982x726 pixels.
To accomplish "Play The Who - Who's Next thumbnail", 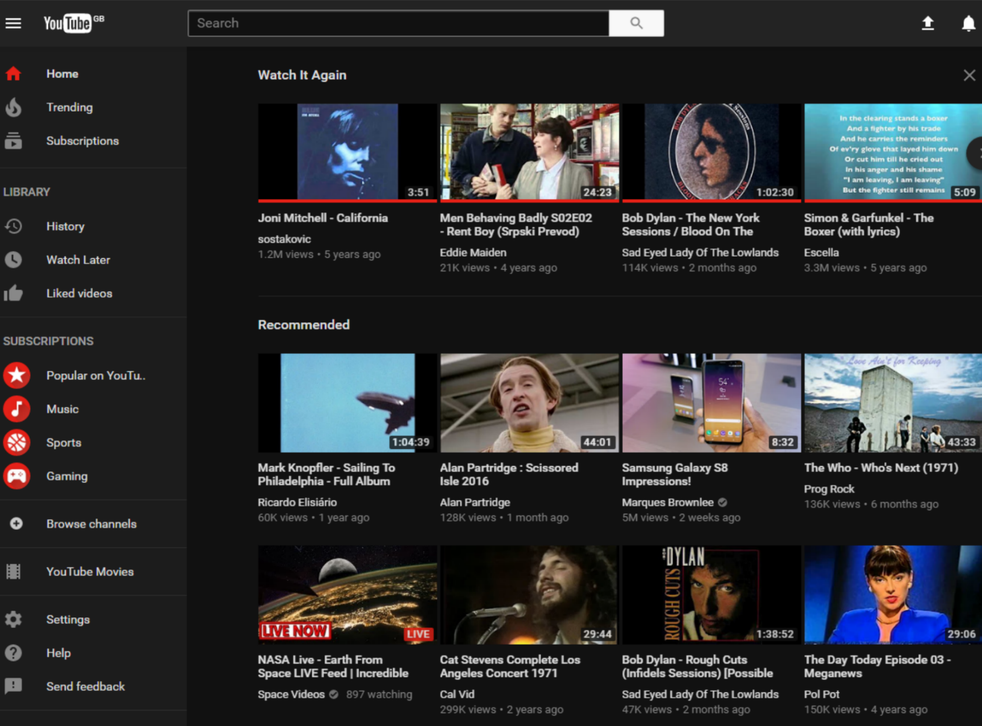I will 893,403.
